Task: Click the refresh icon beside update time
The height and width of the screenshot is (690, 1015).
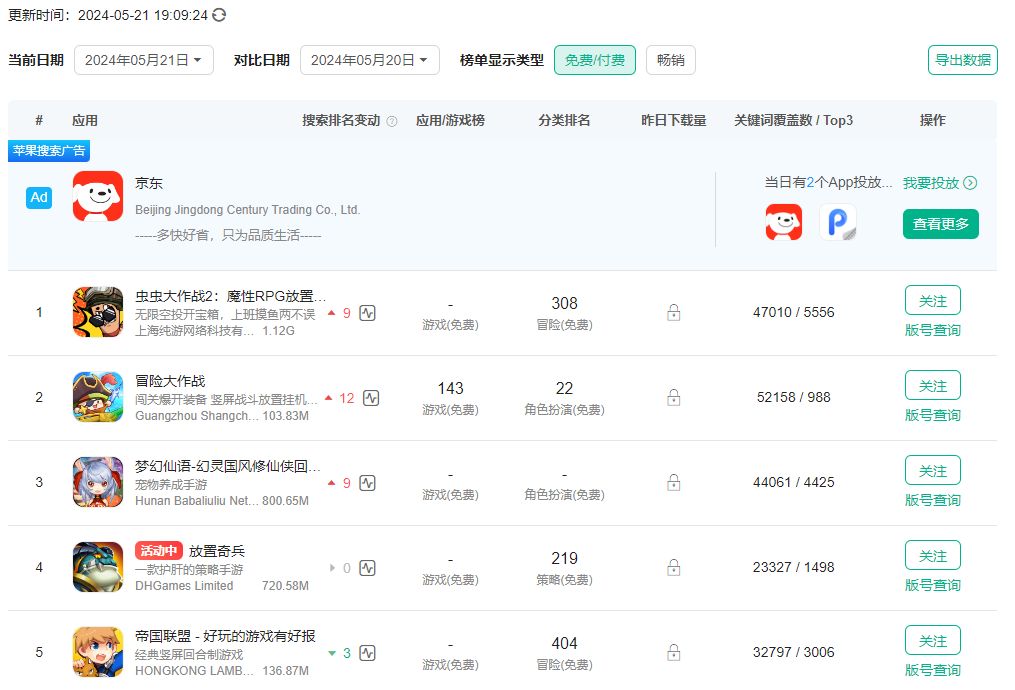Action: pyautogui.click(x=219, y=15)
